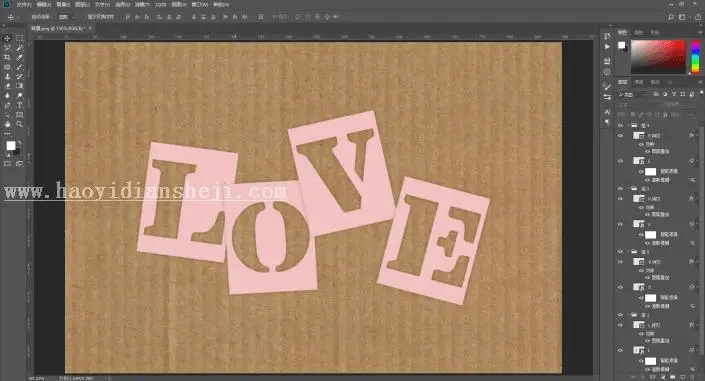The image size is (705, 381).
Task: Collapse the top group 组4 arrow
Action: [x=629, y=126]
